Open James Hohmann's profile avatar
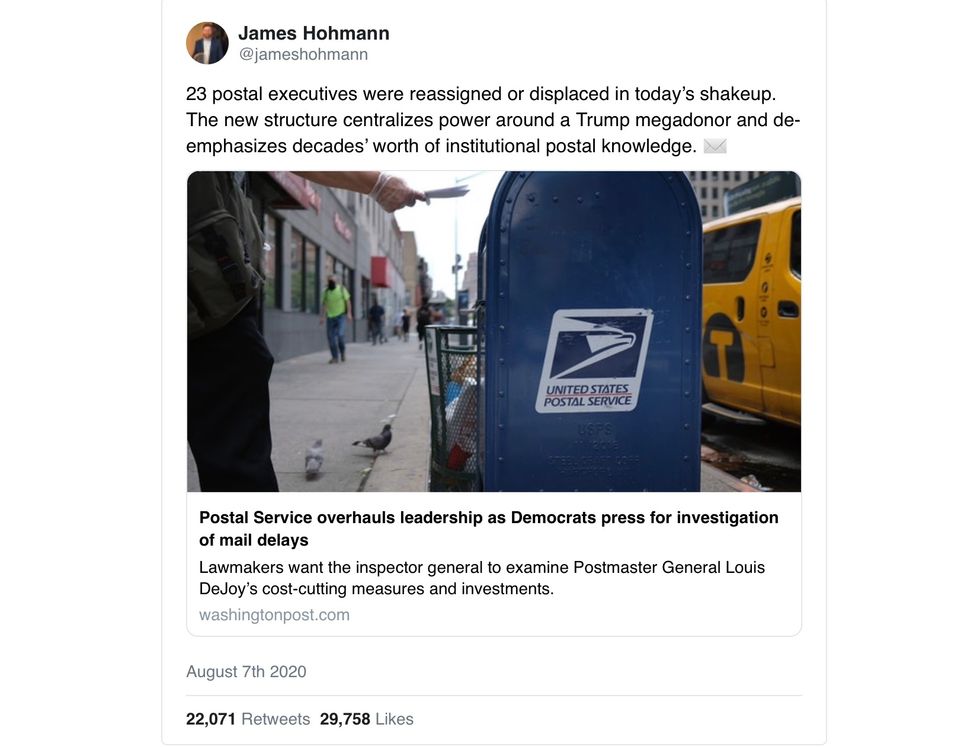The image size is (980, 747). pyautogui.click(x=207, y=43)
